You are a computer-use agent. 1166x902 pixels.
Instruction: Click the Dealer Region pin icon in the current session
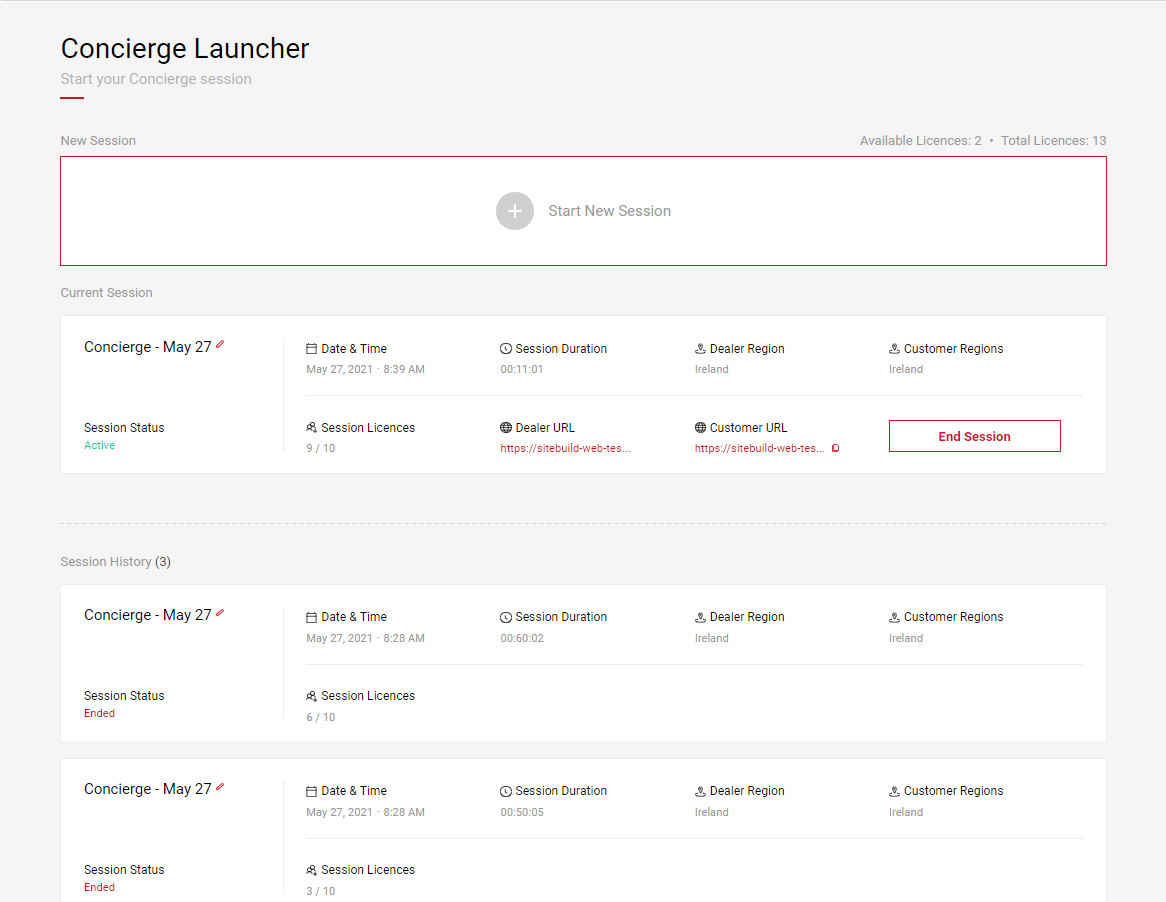tap(700, 349)
